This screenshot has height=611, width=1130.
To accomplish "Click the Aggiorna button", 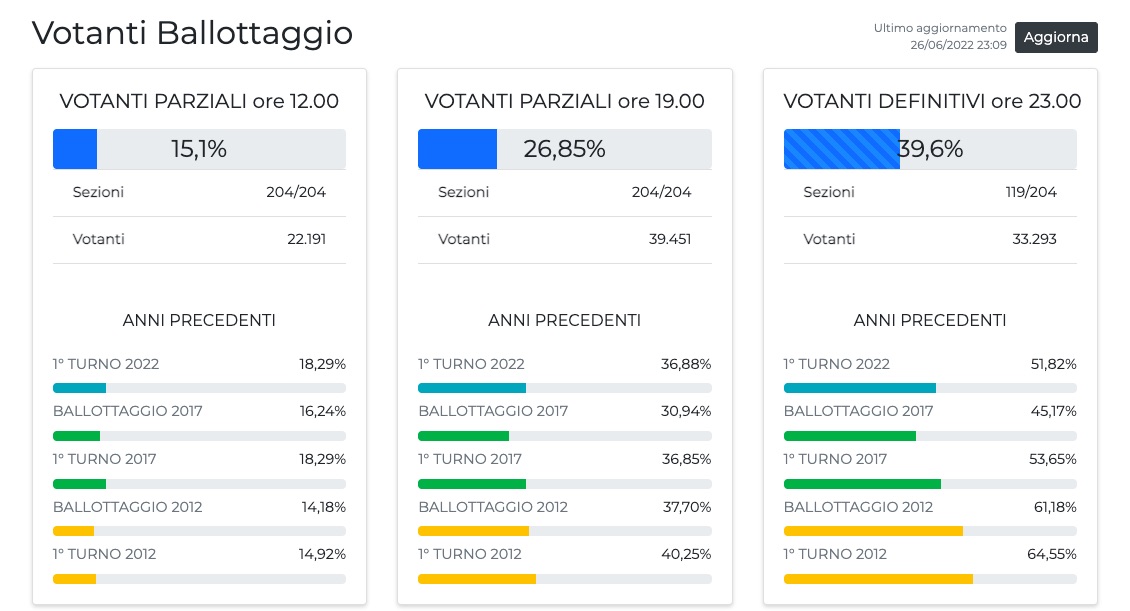I will 1056,37.
